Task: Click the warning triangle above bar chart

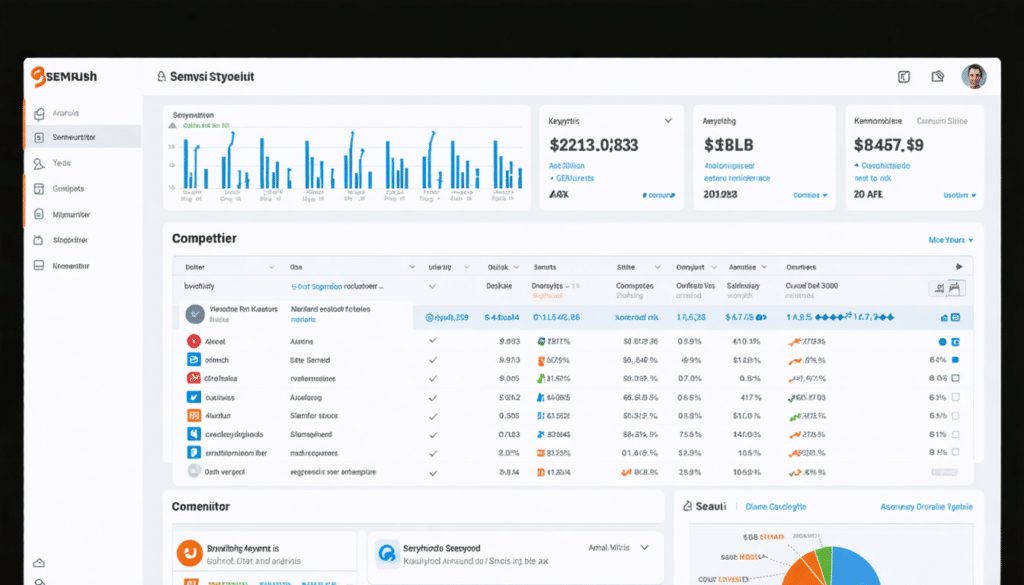Action: coord(172,125)
